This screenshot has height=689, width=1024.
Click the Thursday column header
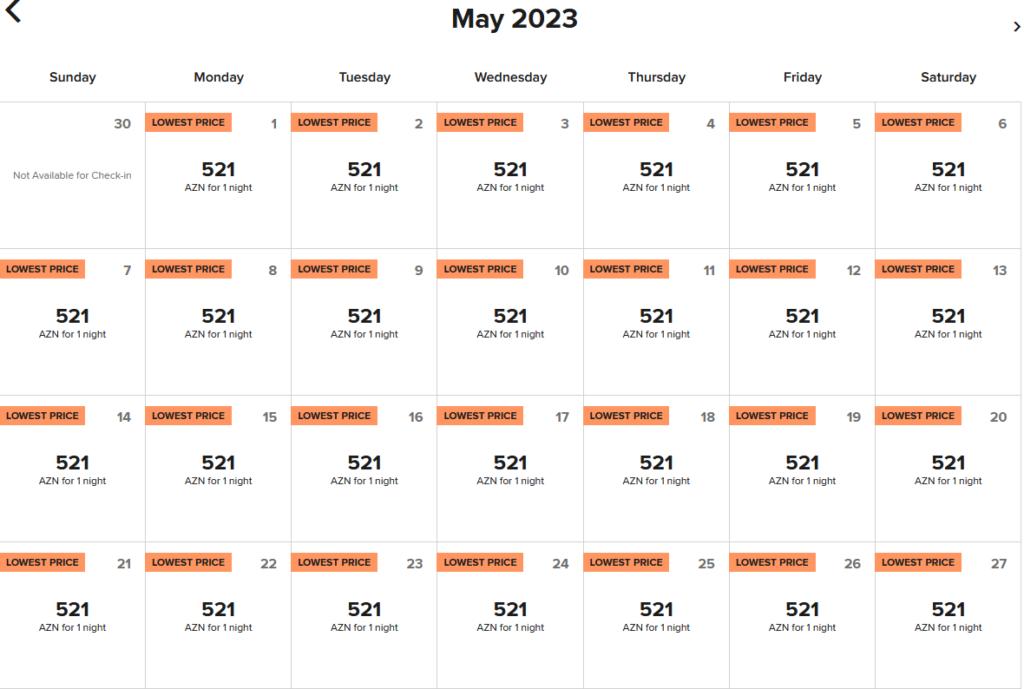click(656, 77)
